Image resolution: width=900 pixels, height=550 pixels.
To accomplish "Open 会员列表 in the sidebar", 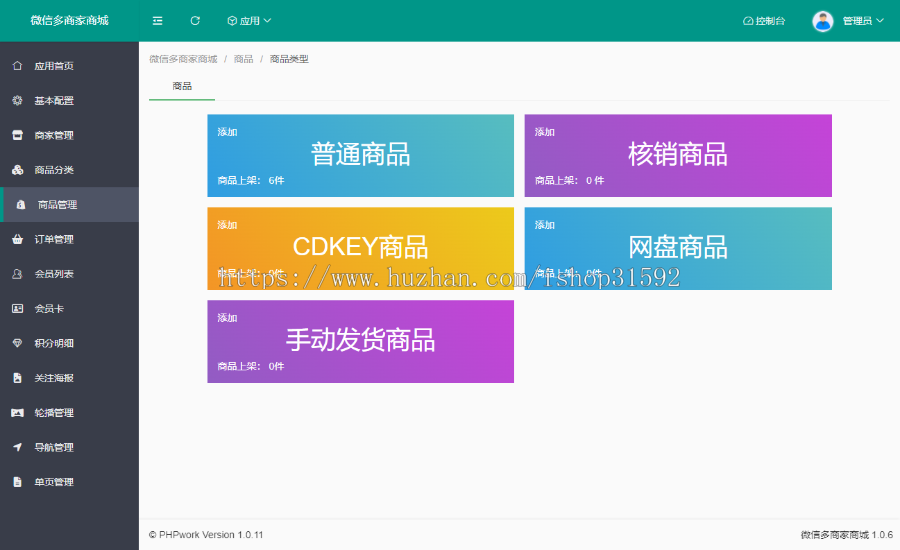I will pyautogui.click(x=54, y=274).
